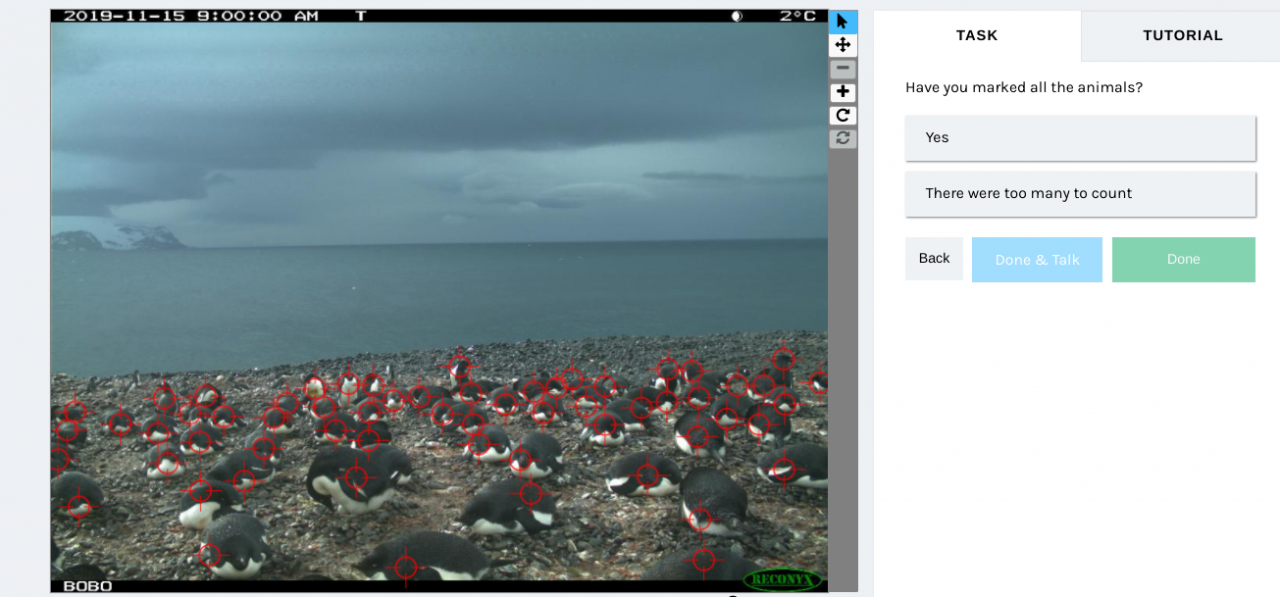
Task: Select the pointer annotate tool
Action: coord(842,21)
